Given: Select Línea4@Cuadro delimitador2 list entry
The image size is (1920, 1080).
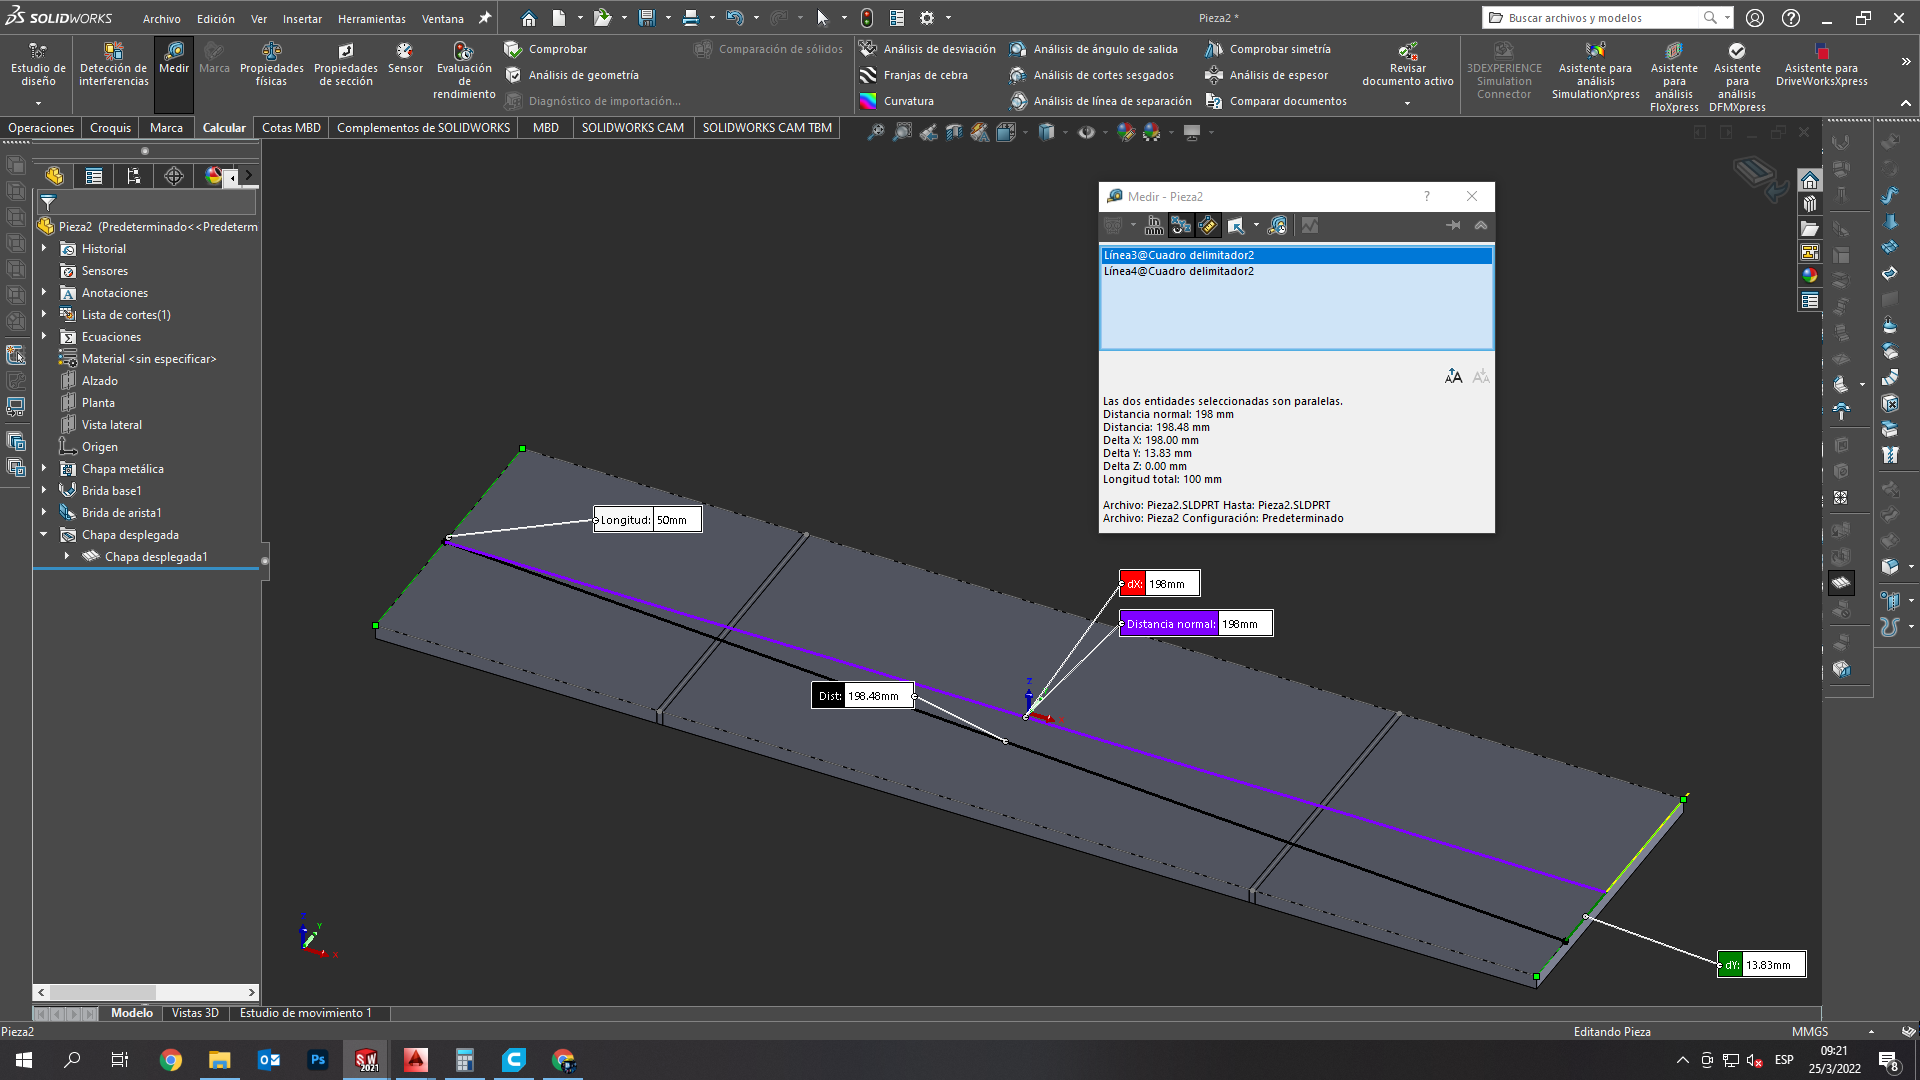Looking at the screenshot, I should pos(1178,271).
